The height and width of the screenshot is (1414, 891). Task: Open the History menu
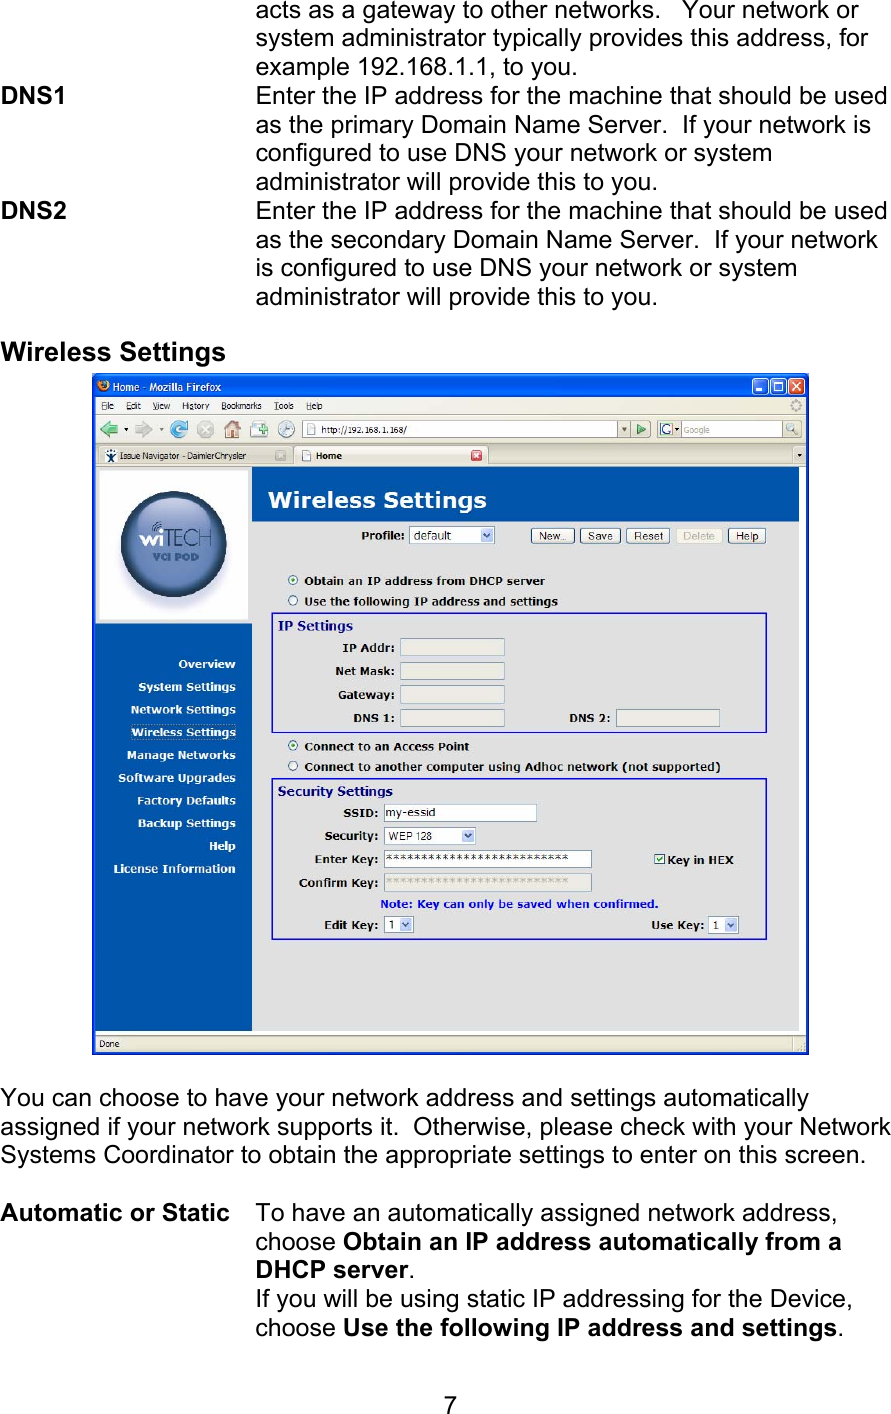(x=196, y=406)
